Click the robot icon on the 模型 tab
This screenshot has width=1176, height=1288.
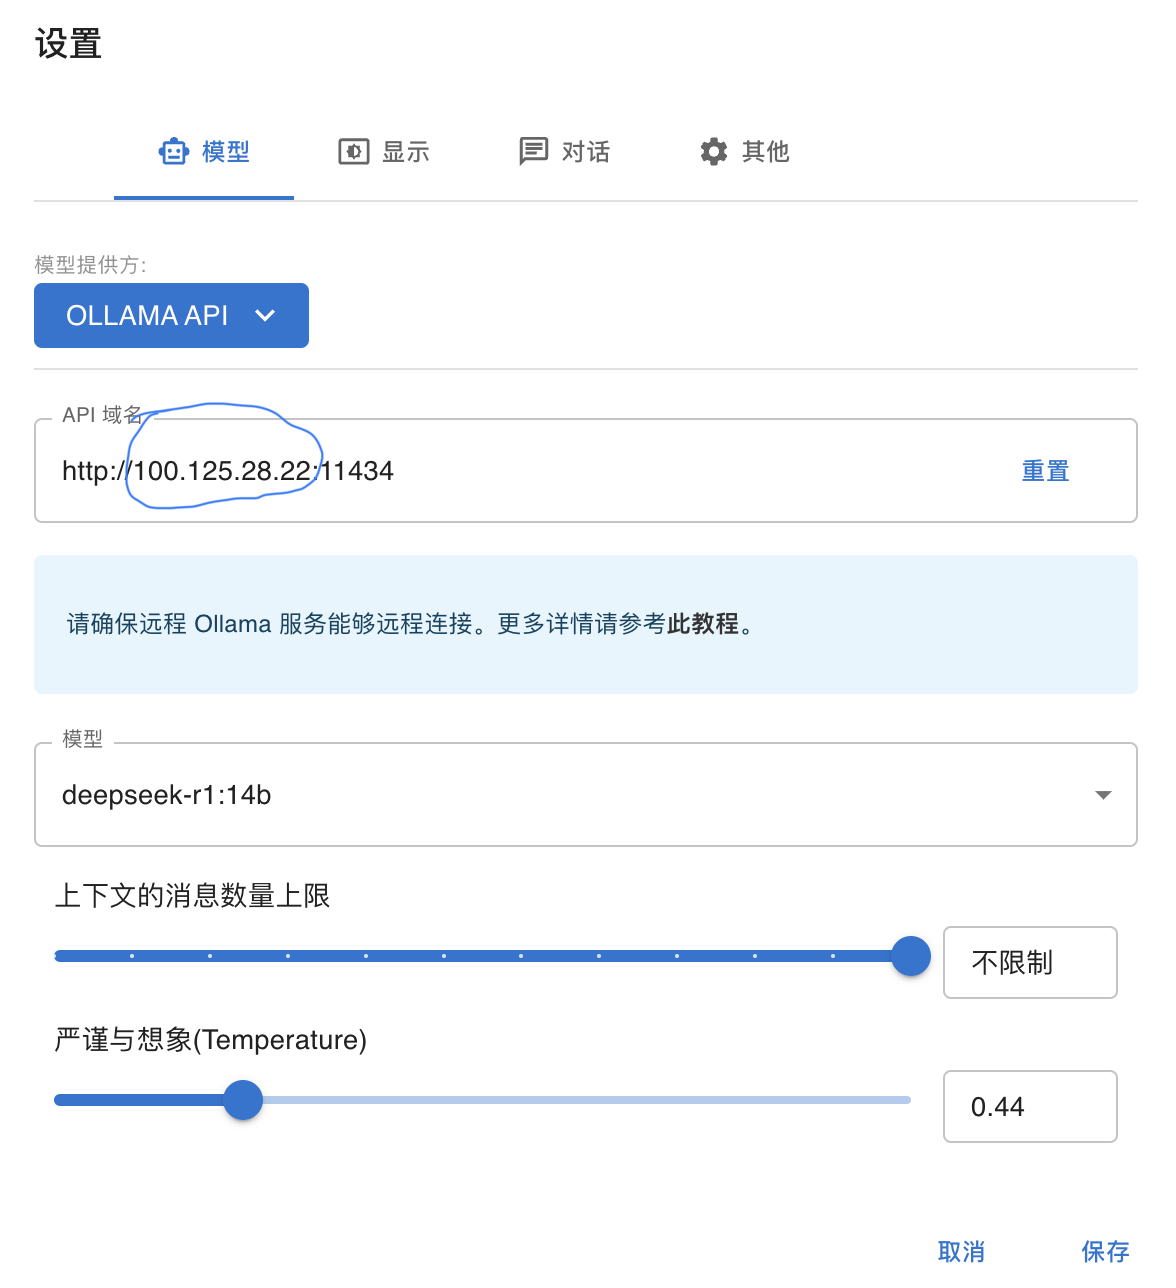tap(174, 152)
